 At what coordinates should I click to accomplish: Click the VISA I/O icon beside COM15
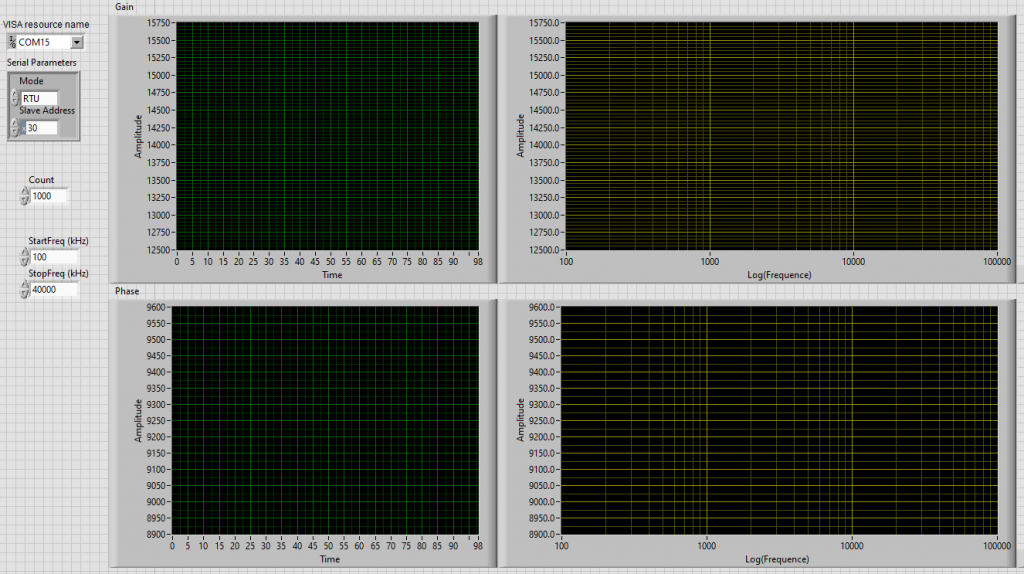pyautogui.click(x=12, y=42)
